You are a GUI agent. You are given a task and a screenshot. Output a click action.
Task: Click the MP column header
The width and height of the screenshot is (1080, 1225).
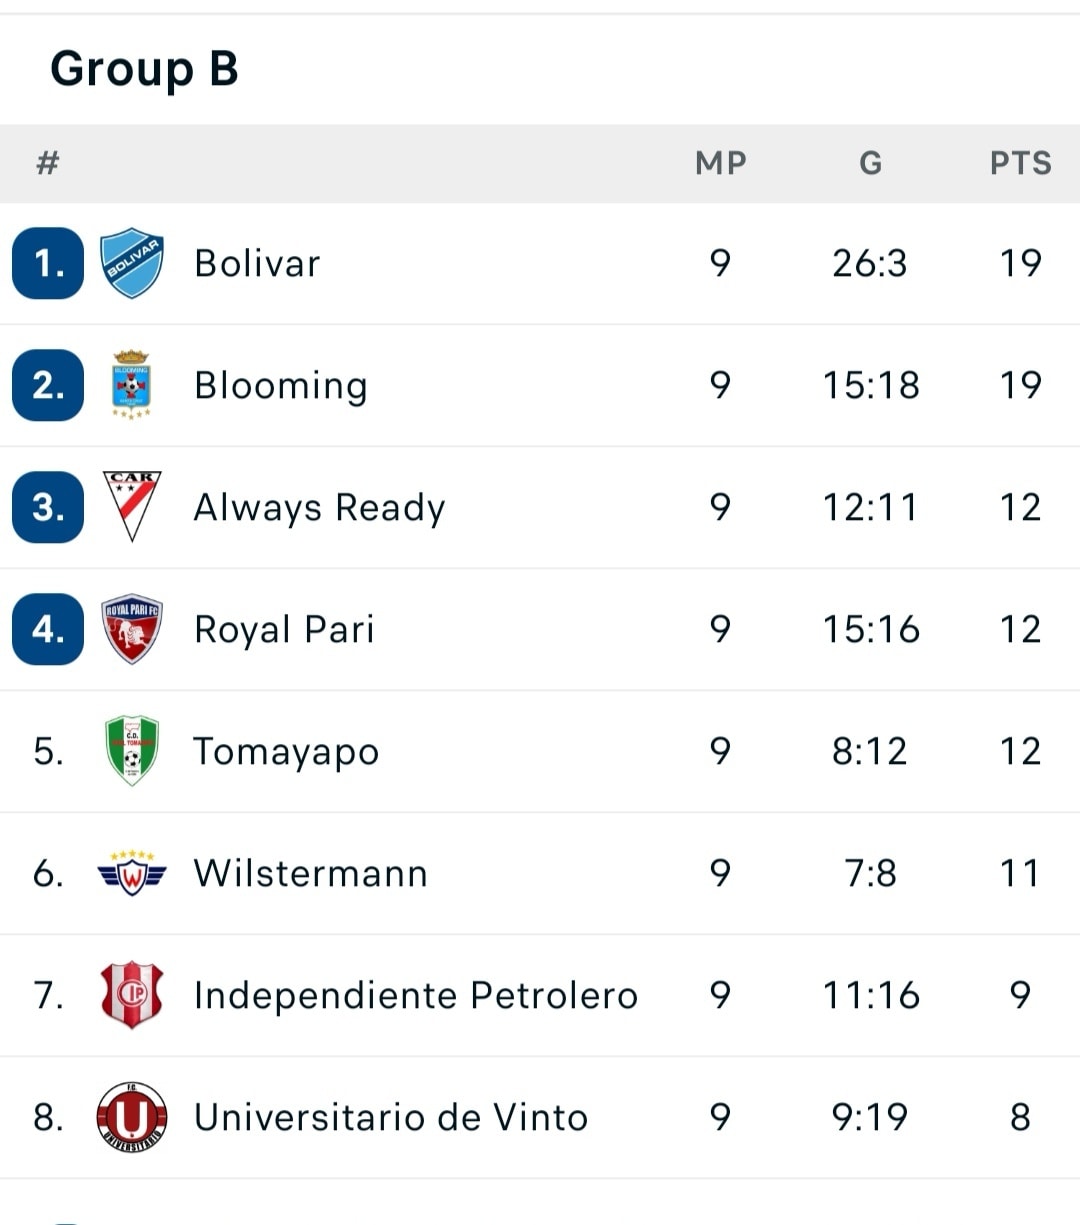721,163
